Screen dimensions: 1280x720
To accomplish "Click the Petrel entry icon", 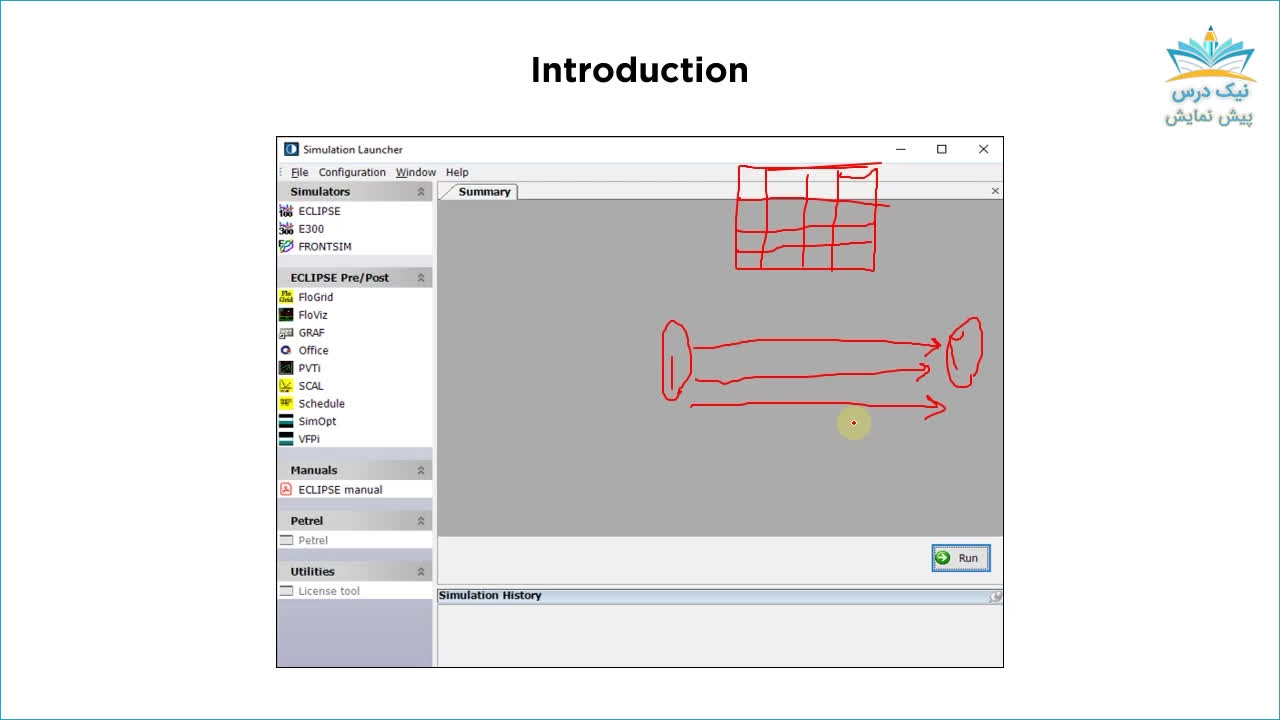I will pos(286,540).
